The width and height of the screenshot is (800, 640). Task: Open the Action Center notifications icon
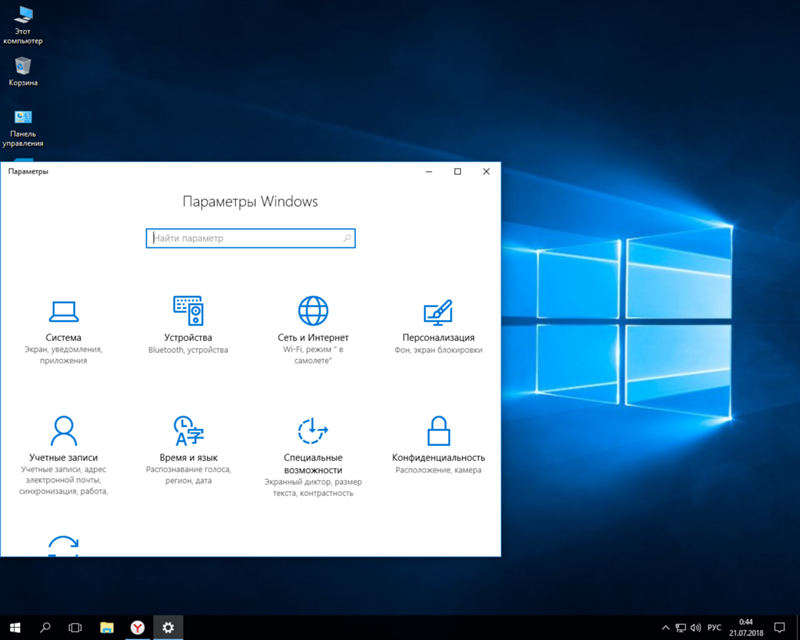click(779, 628)
